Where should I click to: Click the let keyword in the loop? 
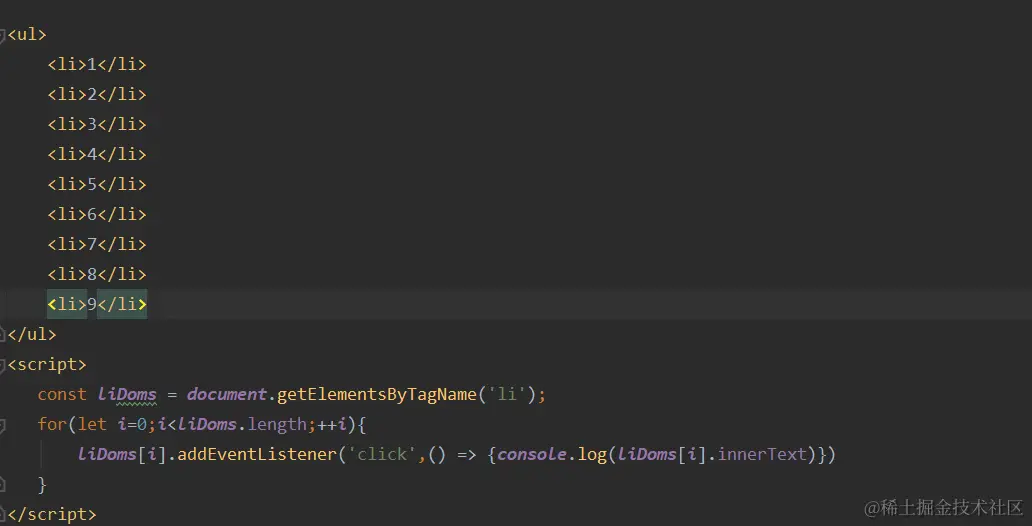click(x=92, y=425)
